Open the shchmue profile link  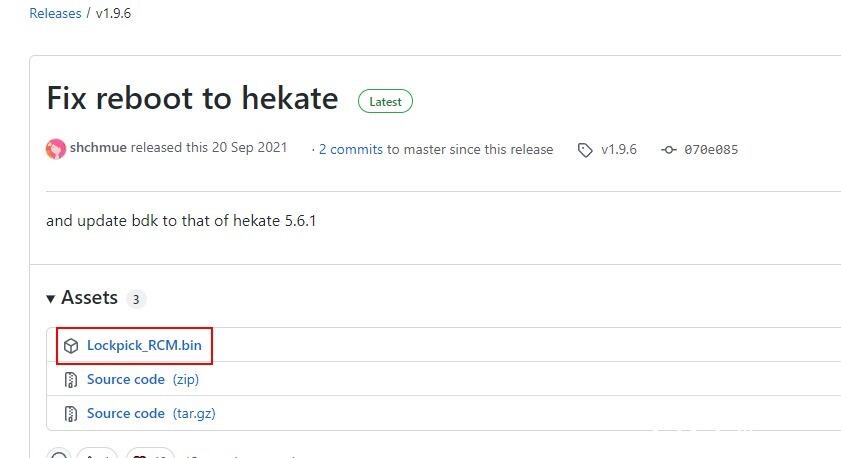point(98,148)
